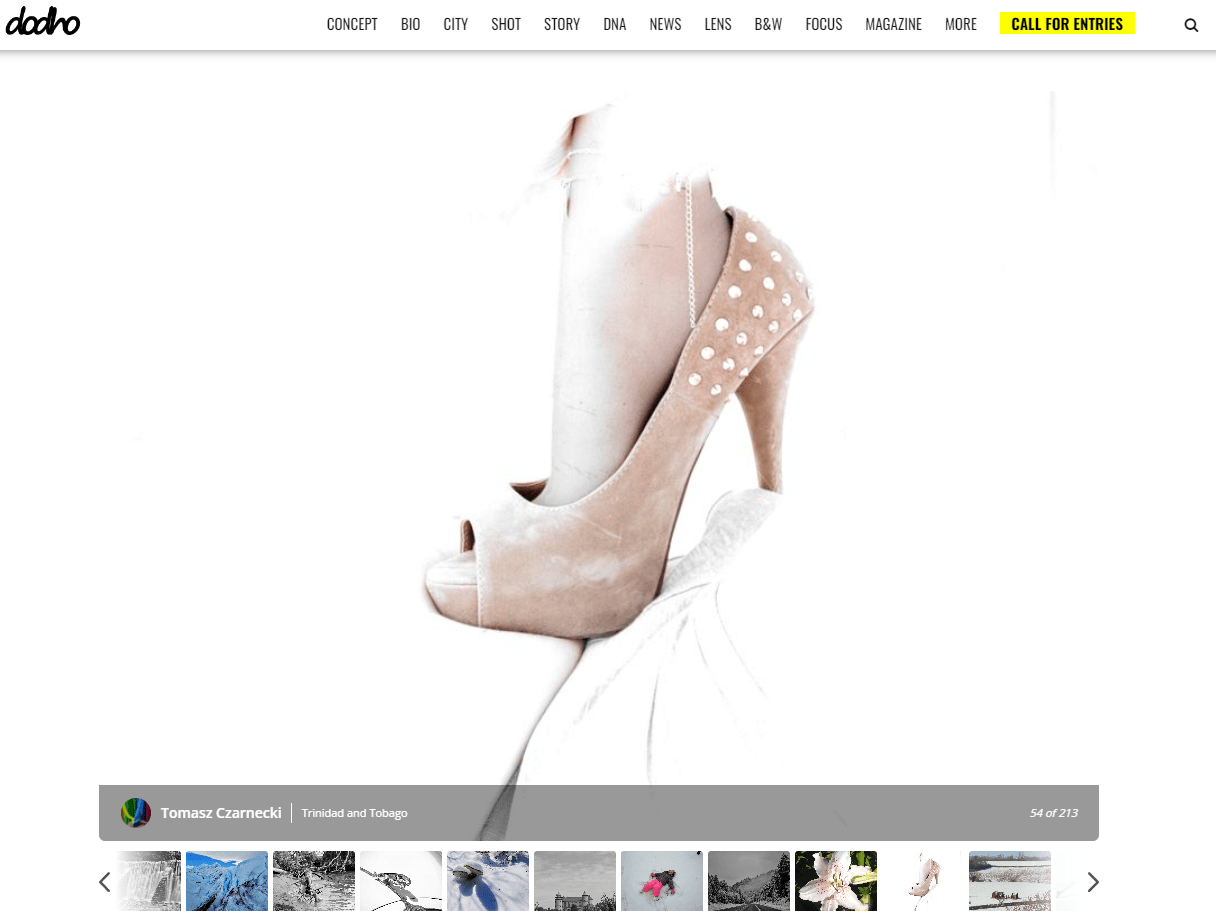Go to the MAGAZINE section
Screen dimensions: 1216x911
pyautogui.click(x=894, y=24)
